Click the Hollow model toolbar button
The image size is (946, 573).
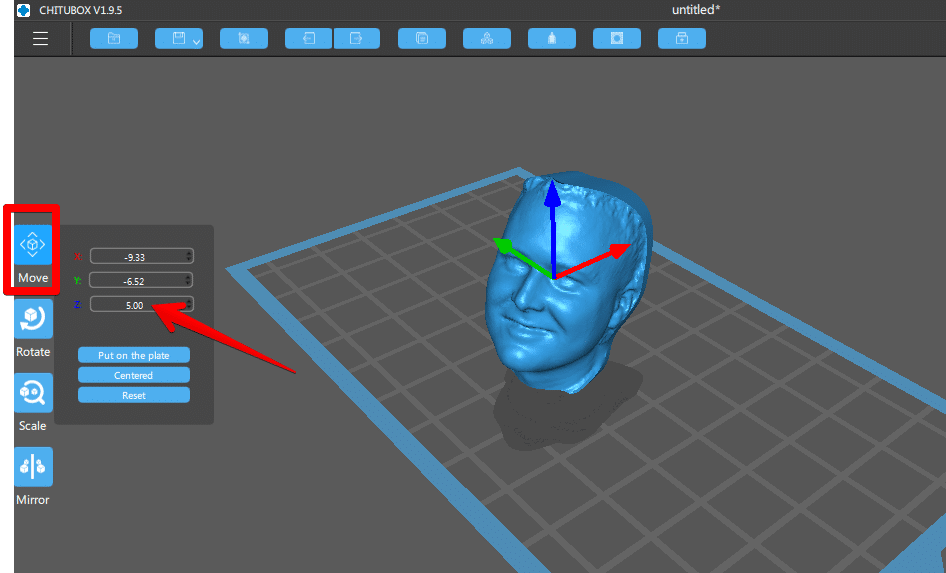(551, 39)
